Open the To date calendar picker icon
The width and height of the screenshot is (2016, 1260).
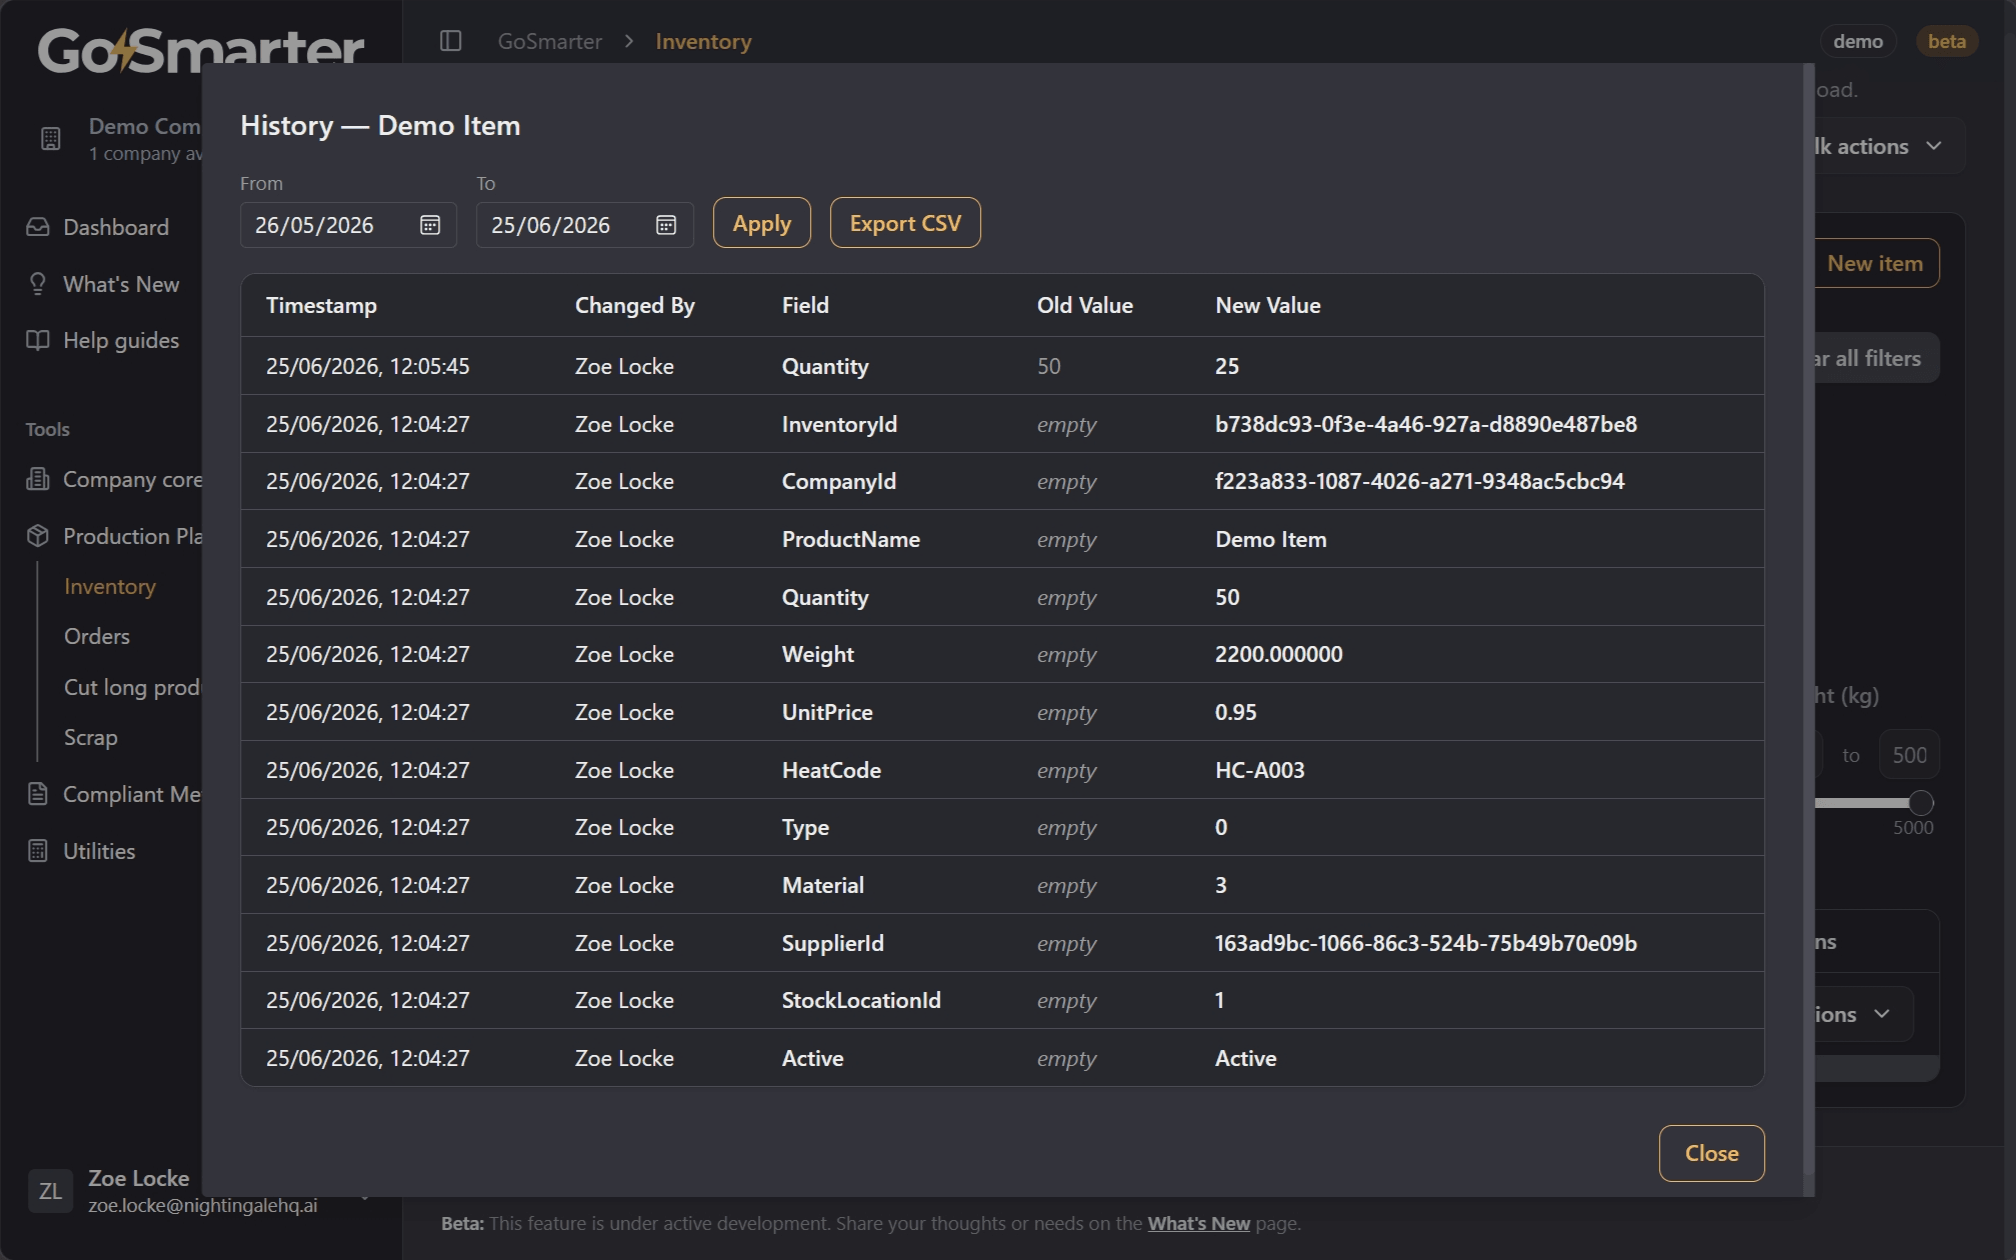[666, 225]
